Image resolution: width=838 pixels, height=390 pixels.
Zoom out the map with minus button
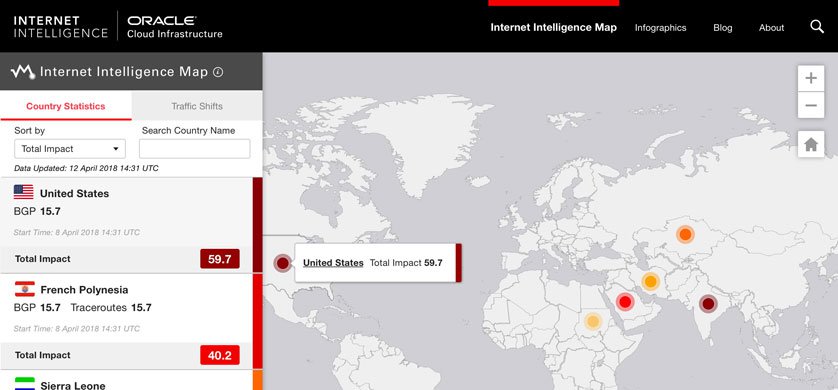[x=811, y=105]
